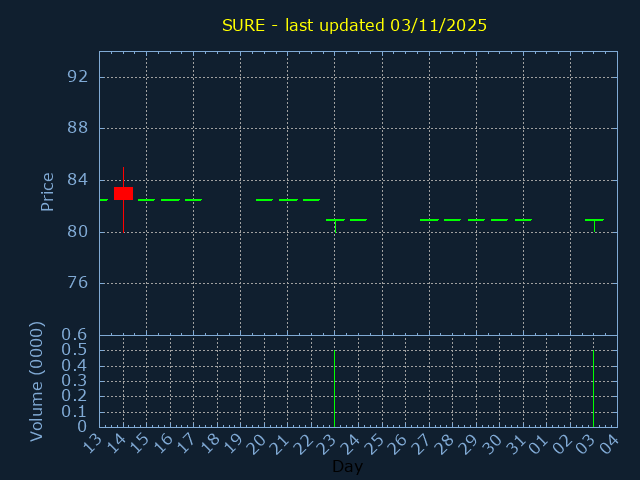
Task: Click the 0.6 volume tick label
Action: pyautogui.click(x=74, y=335)
